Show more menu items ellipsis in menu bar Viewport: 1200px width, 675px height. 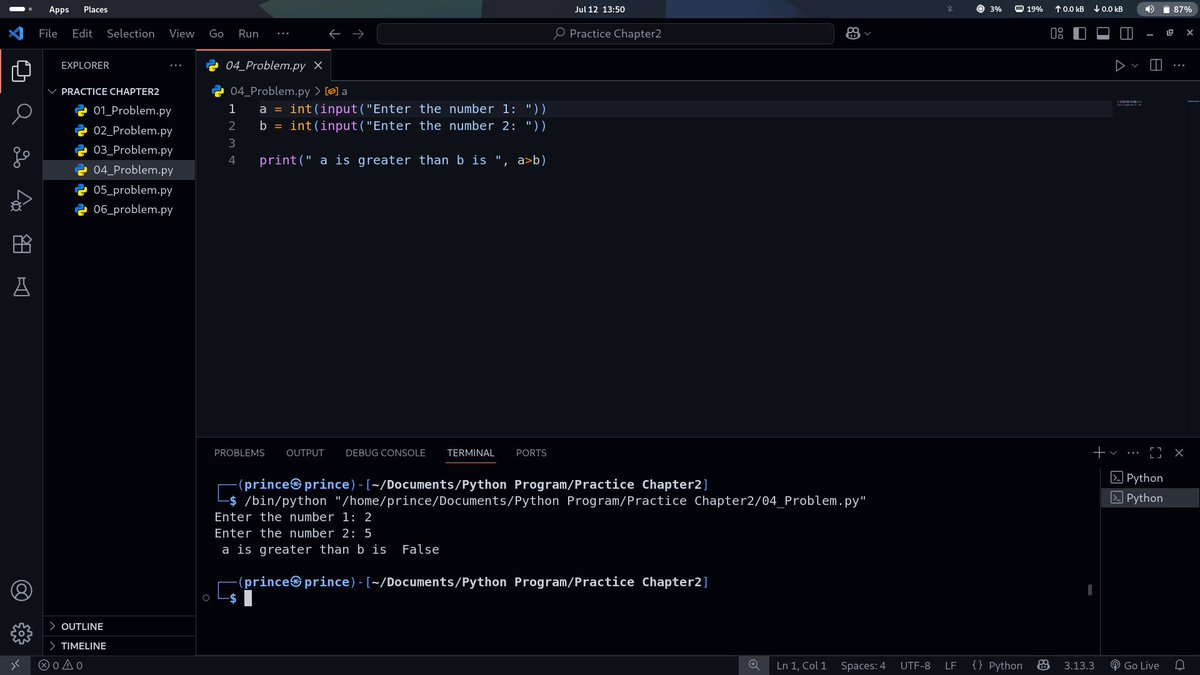coord(283,33)
